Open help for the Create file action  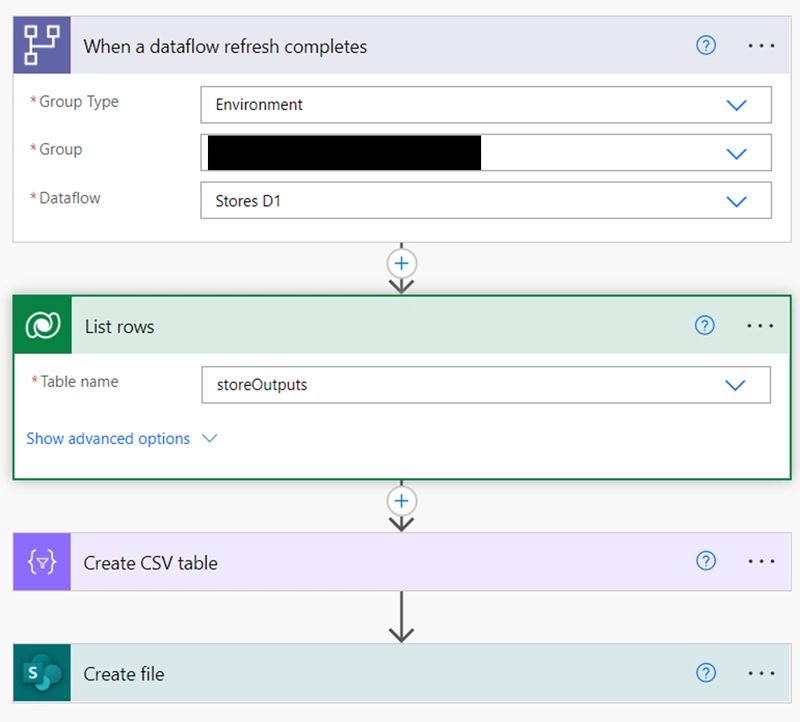[x=705, y=673]
